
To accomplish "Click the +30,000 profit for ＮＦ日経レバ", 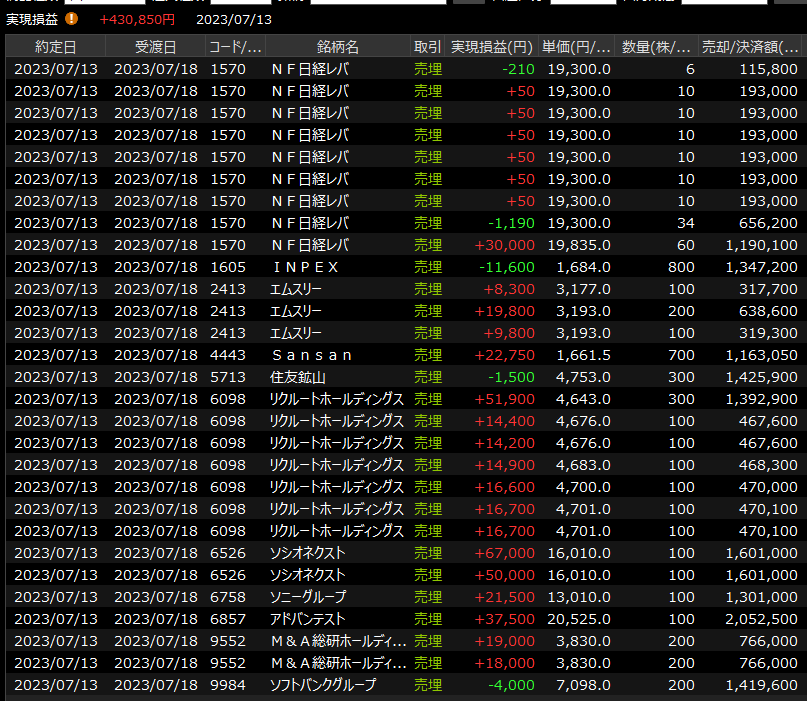I will point(507,245).
